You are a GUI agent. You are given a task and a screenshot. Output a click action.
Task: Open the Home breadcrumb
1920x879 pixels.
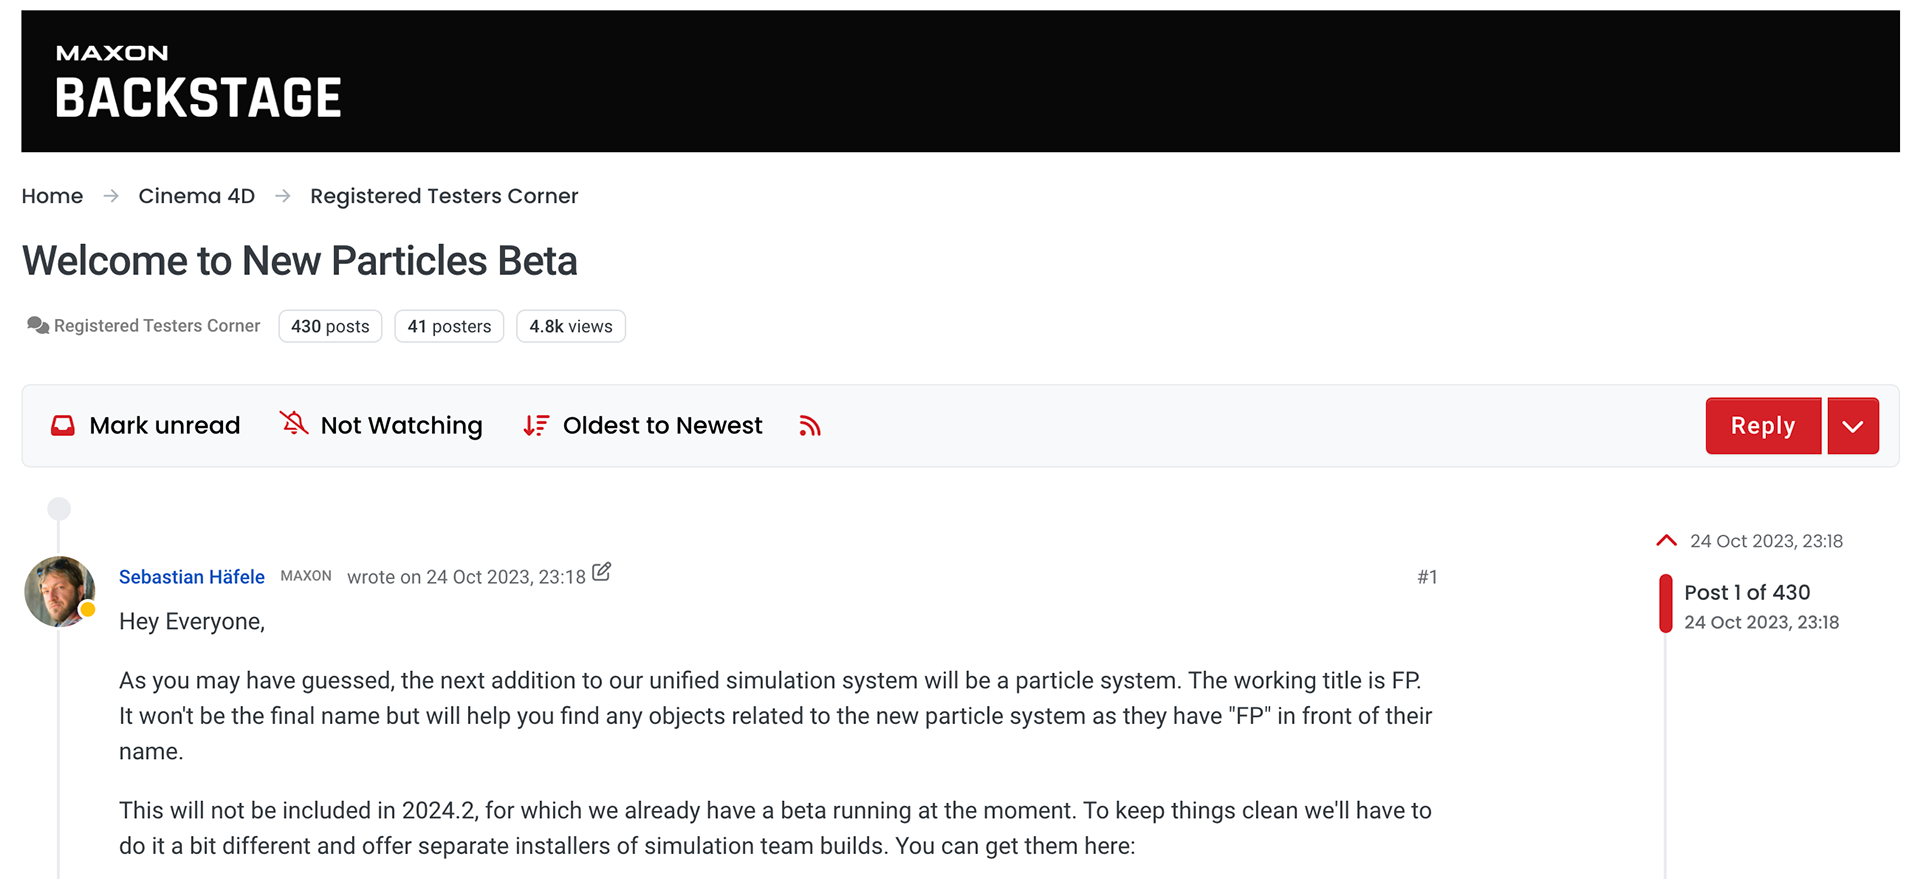(52, 196)
